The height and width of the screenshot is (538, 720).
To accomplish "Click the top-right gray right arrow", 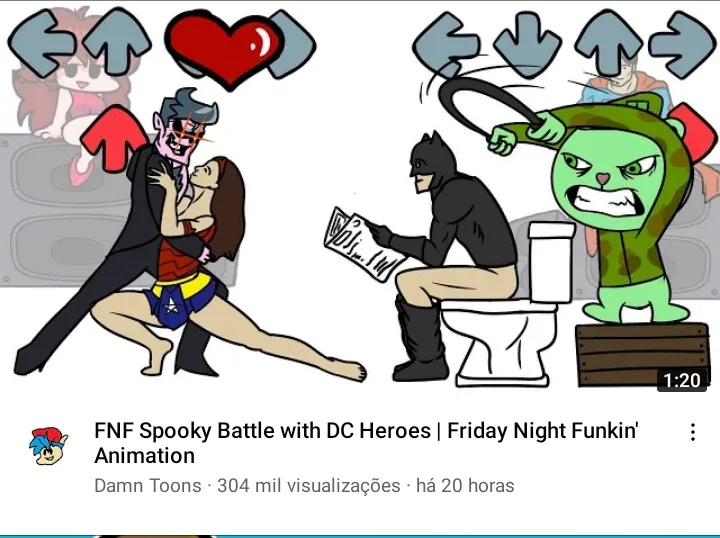I will coord(682,44).
